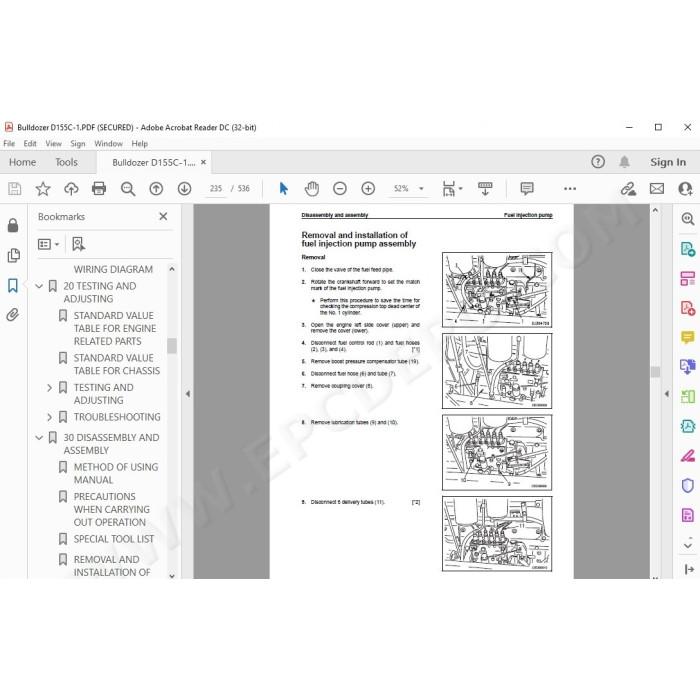Image resolution: width=700 pixels, height=700 pixels.
Task: Toggle the Bookmarks panel icon
Action: [13, 285]
